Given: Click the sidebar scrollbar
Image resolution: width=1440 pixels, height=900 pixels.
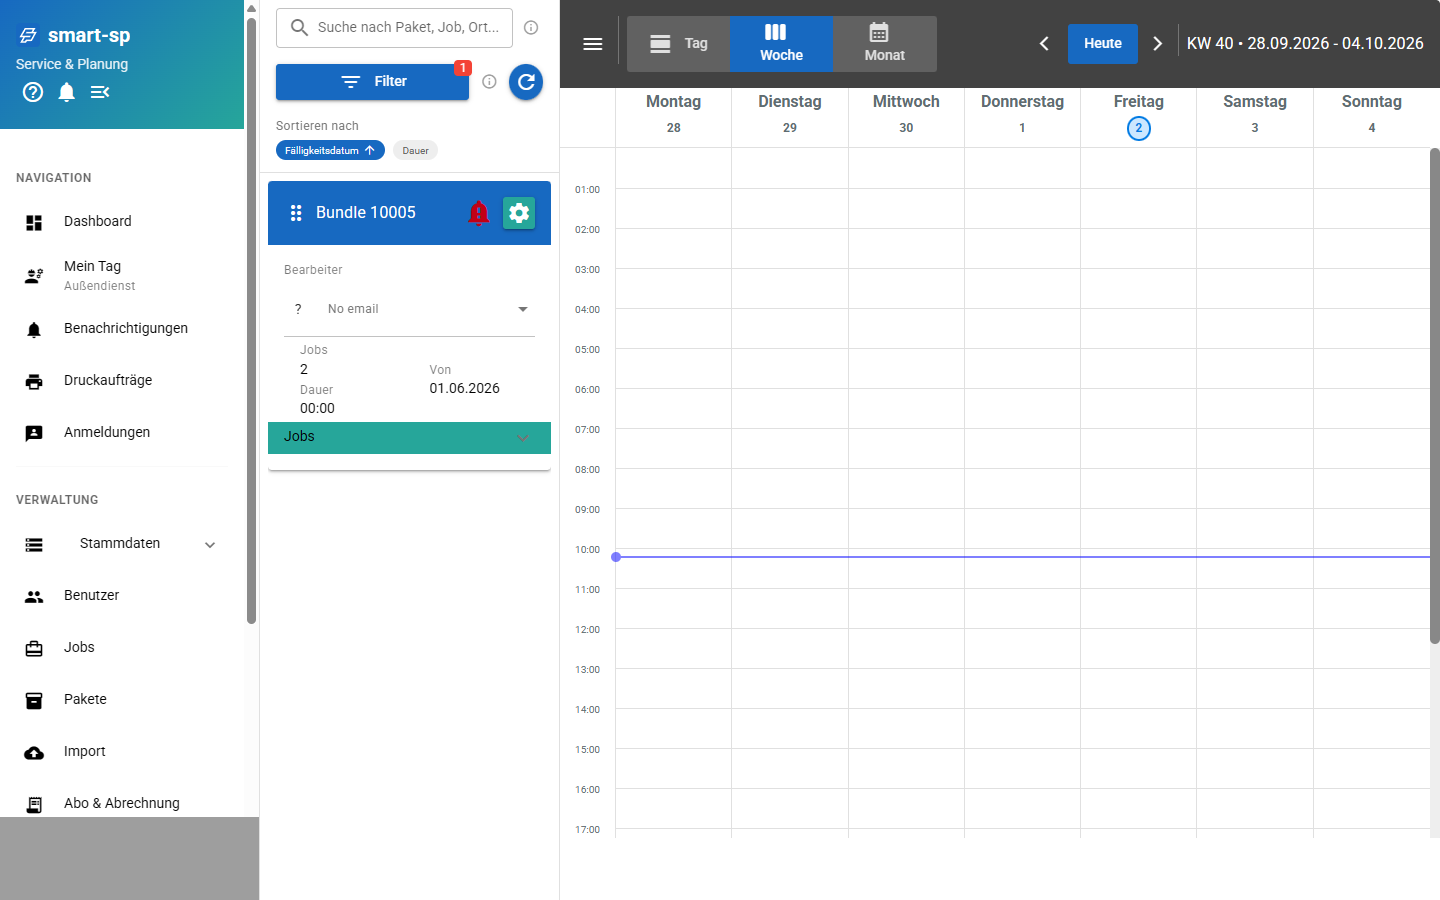Looking at the screenshot, I should click(252, 320).
